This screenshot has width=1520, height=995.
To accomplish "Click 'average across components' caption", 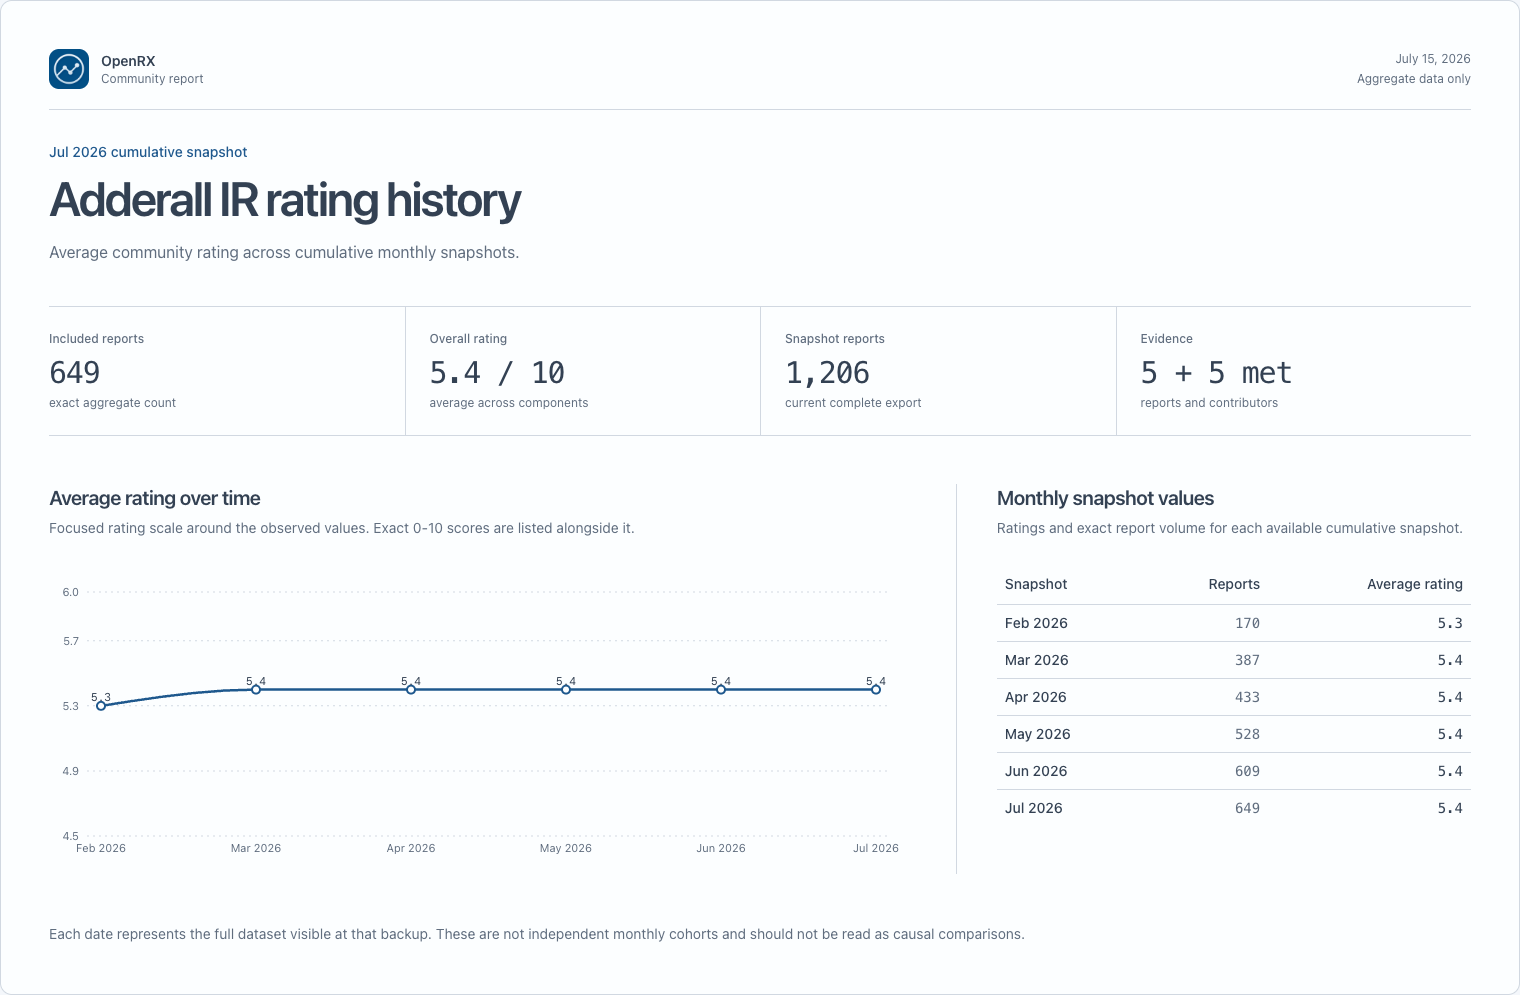I will coord(508,403).
